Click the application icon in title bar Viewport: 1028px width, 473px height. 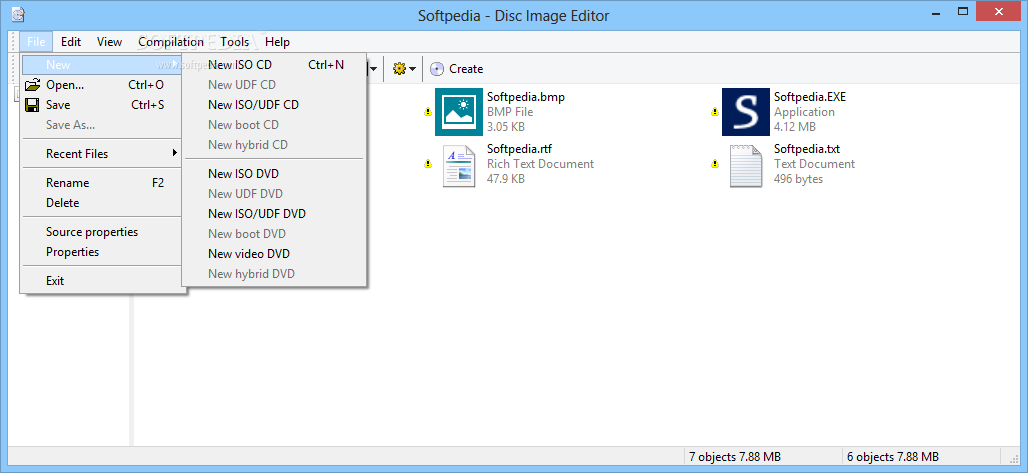pos(19,13)
